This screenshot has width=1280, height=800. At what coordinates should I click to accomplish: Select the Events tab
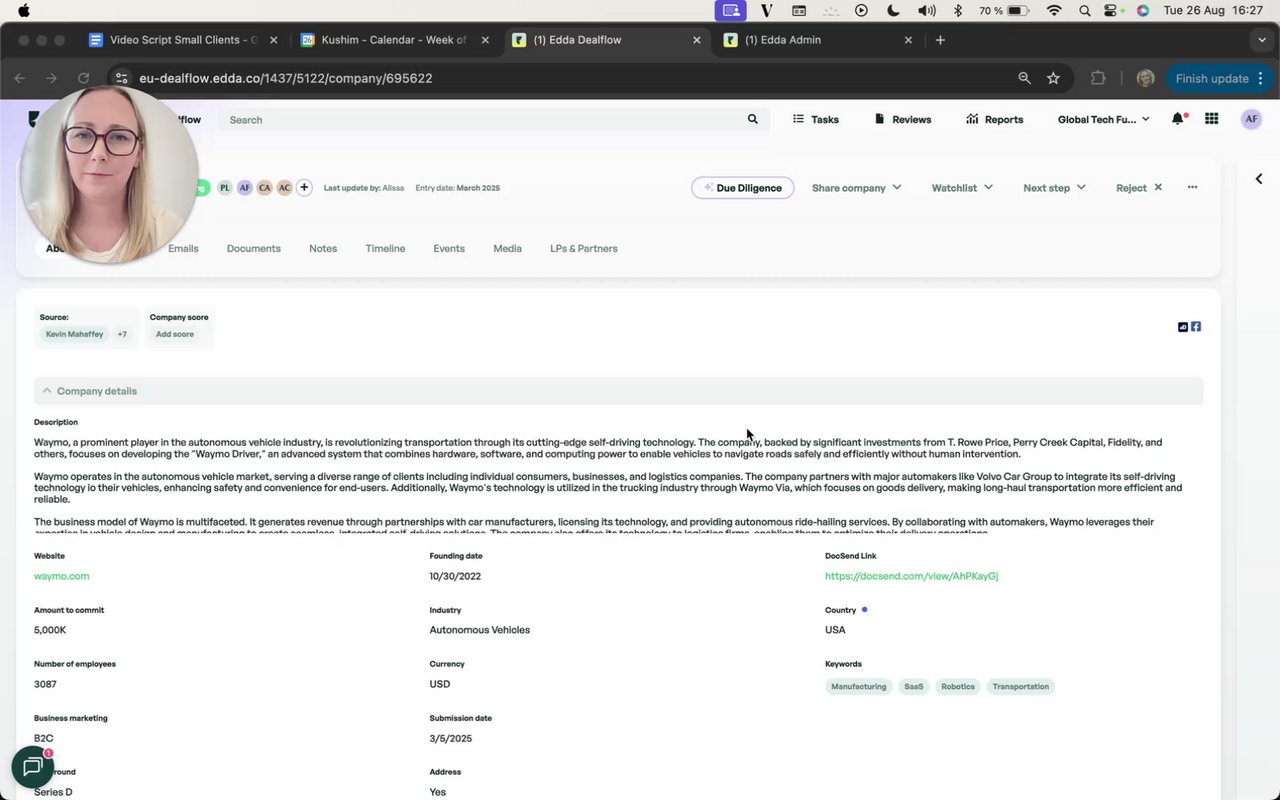click(449, 248)
